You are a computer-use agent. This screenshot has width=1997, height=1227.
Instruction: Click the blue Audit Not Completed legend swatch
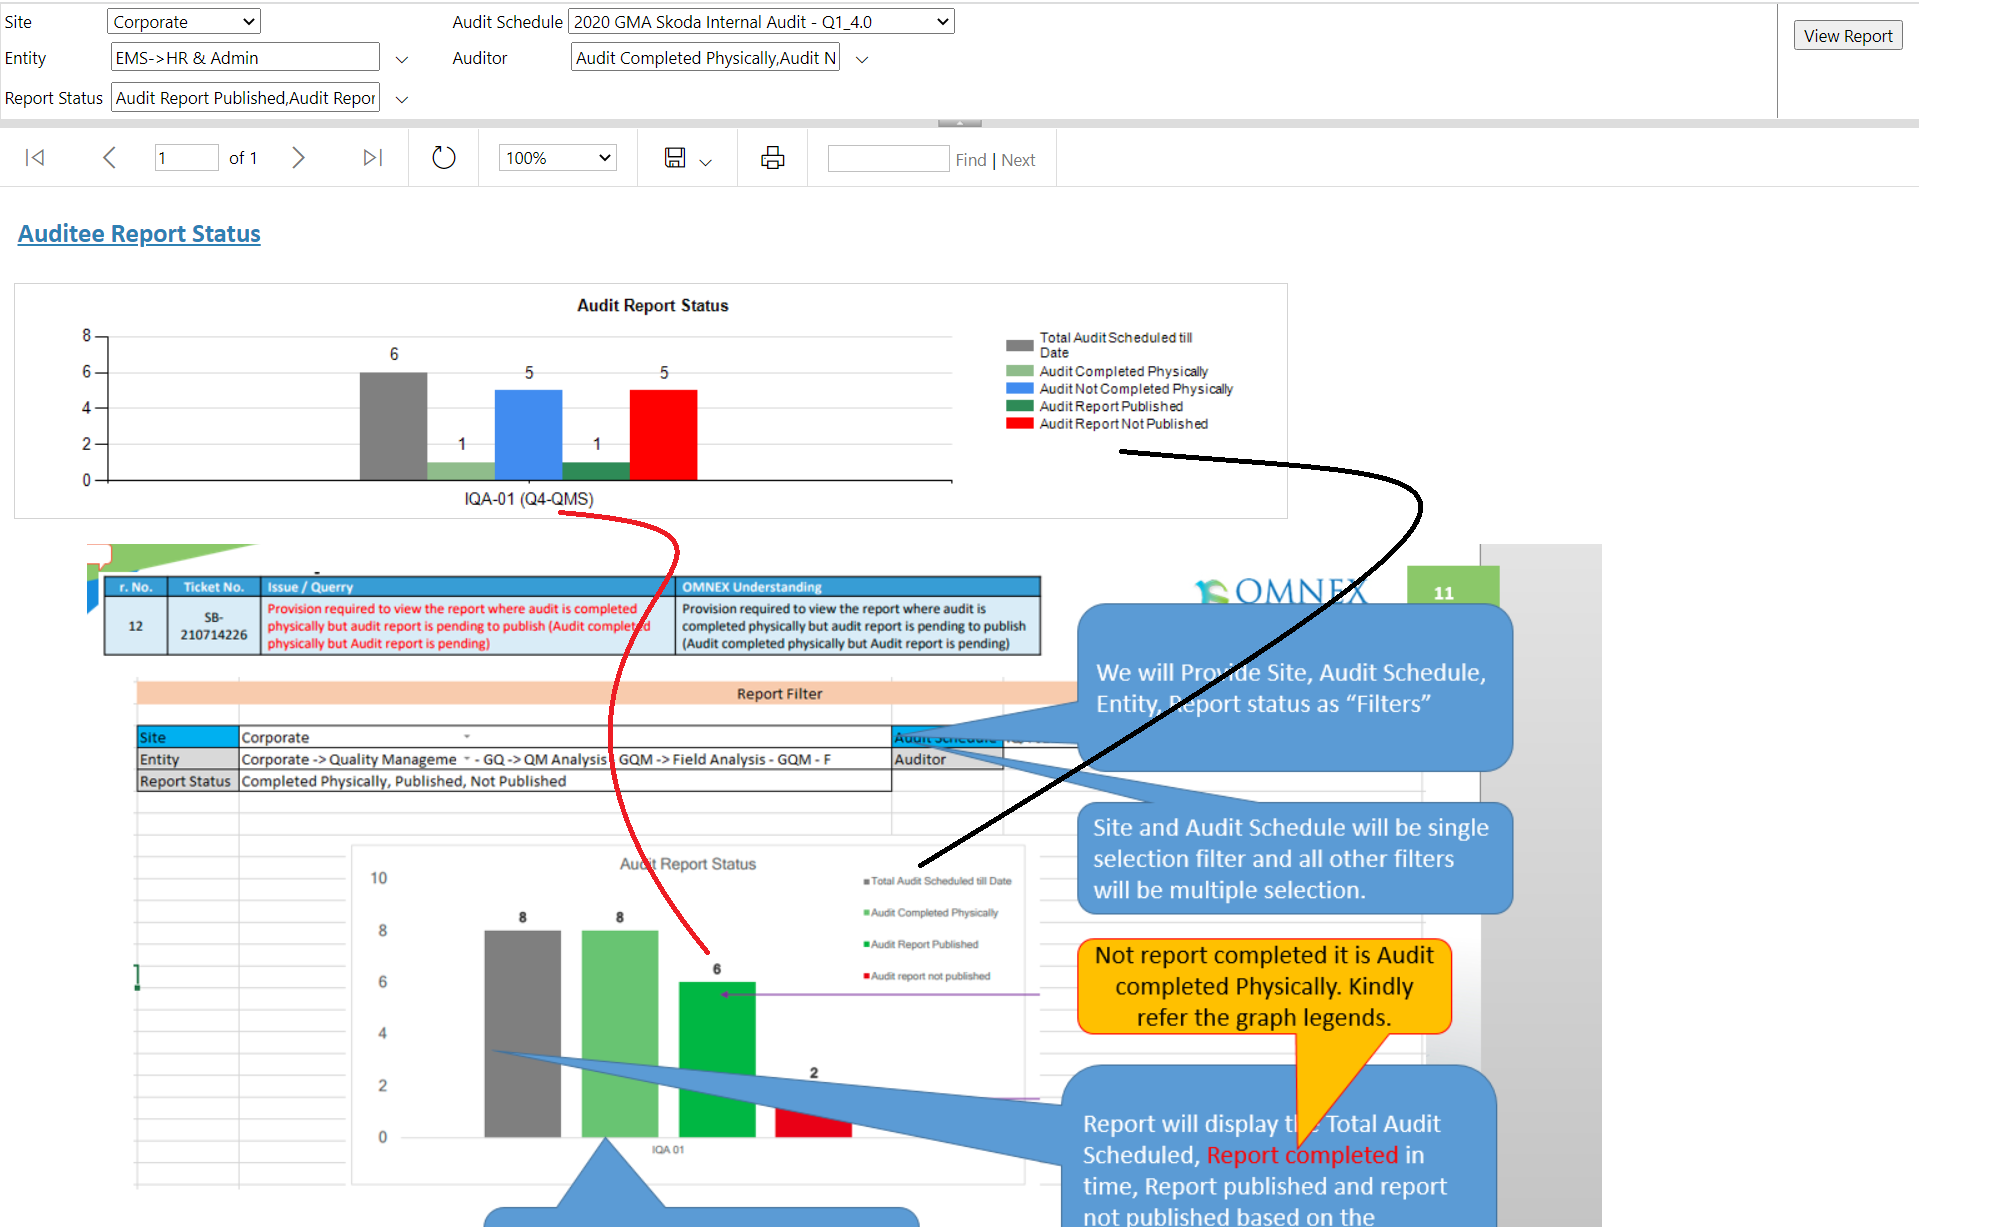click(x=1019, y=388)
